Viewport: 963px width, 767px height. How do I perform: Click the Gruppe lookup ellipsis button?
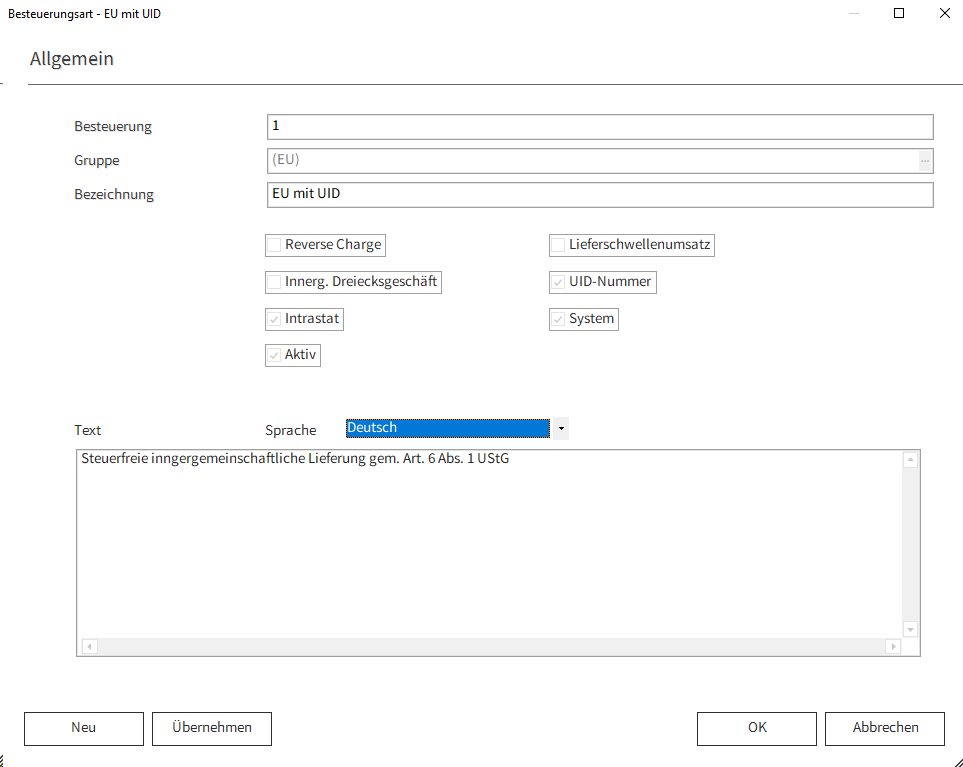tap(925, 161)
